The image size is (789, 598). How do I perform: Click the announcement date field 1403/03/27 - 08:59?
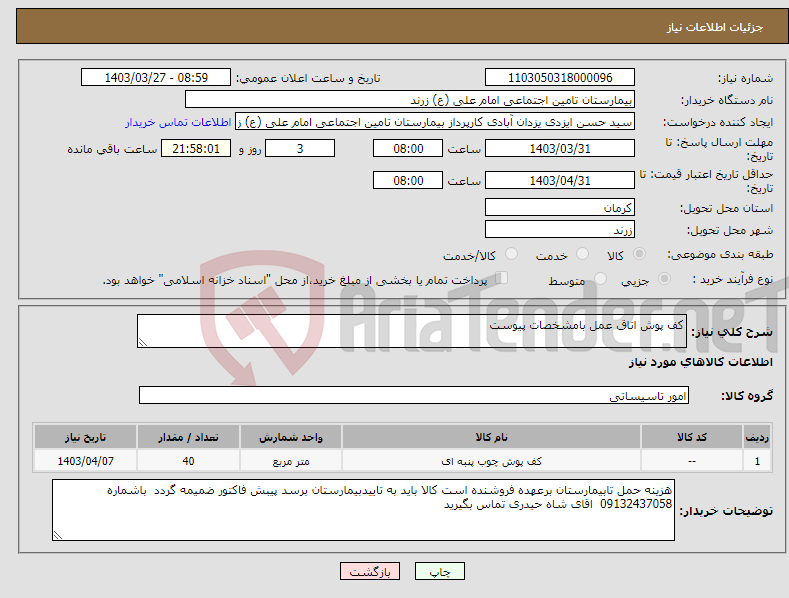pos(155,78)
